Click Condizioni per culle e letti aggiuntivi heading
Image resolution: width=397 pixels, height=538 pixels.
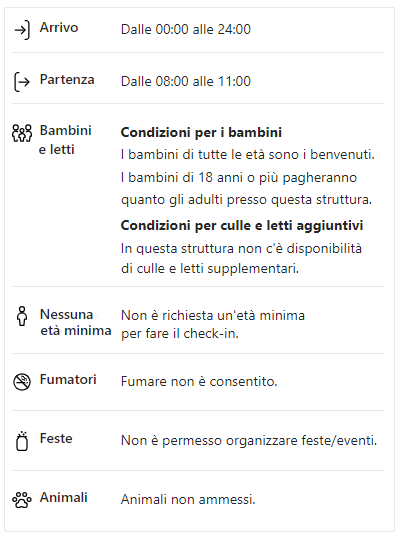[x=242, y=225]
